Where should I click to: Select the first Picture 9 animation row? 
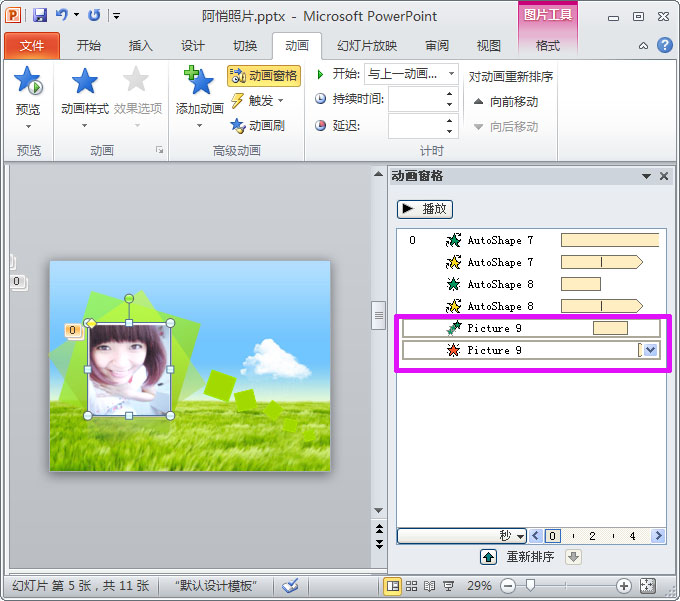(x=531, y=328)
